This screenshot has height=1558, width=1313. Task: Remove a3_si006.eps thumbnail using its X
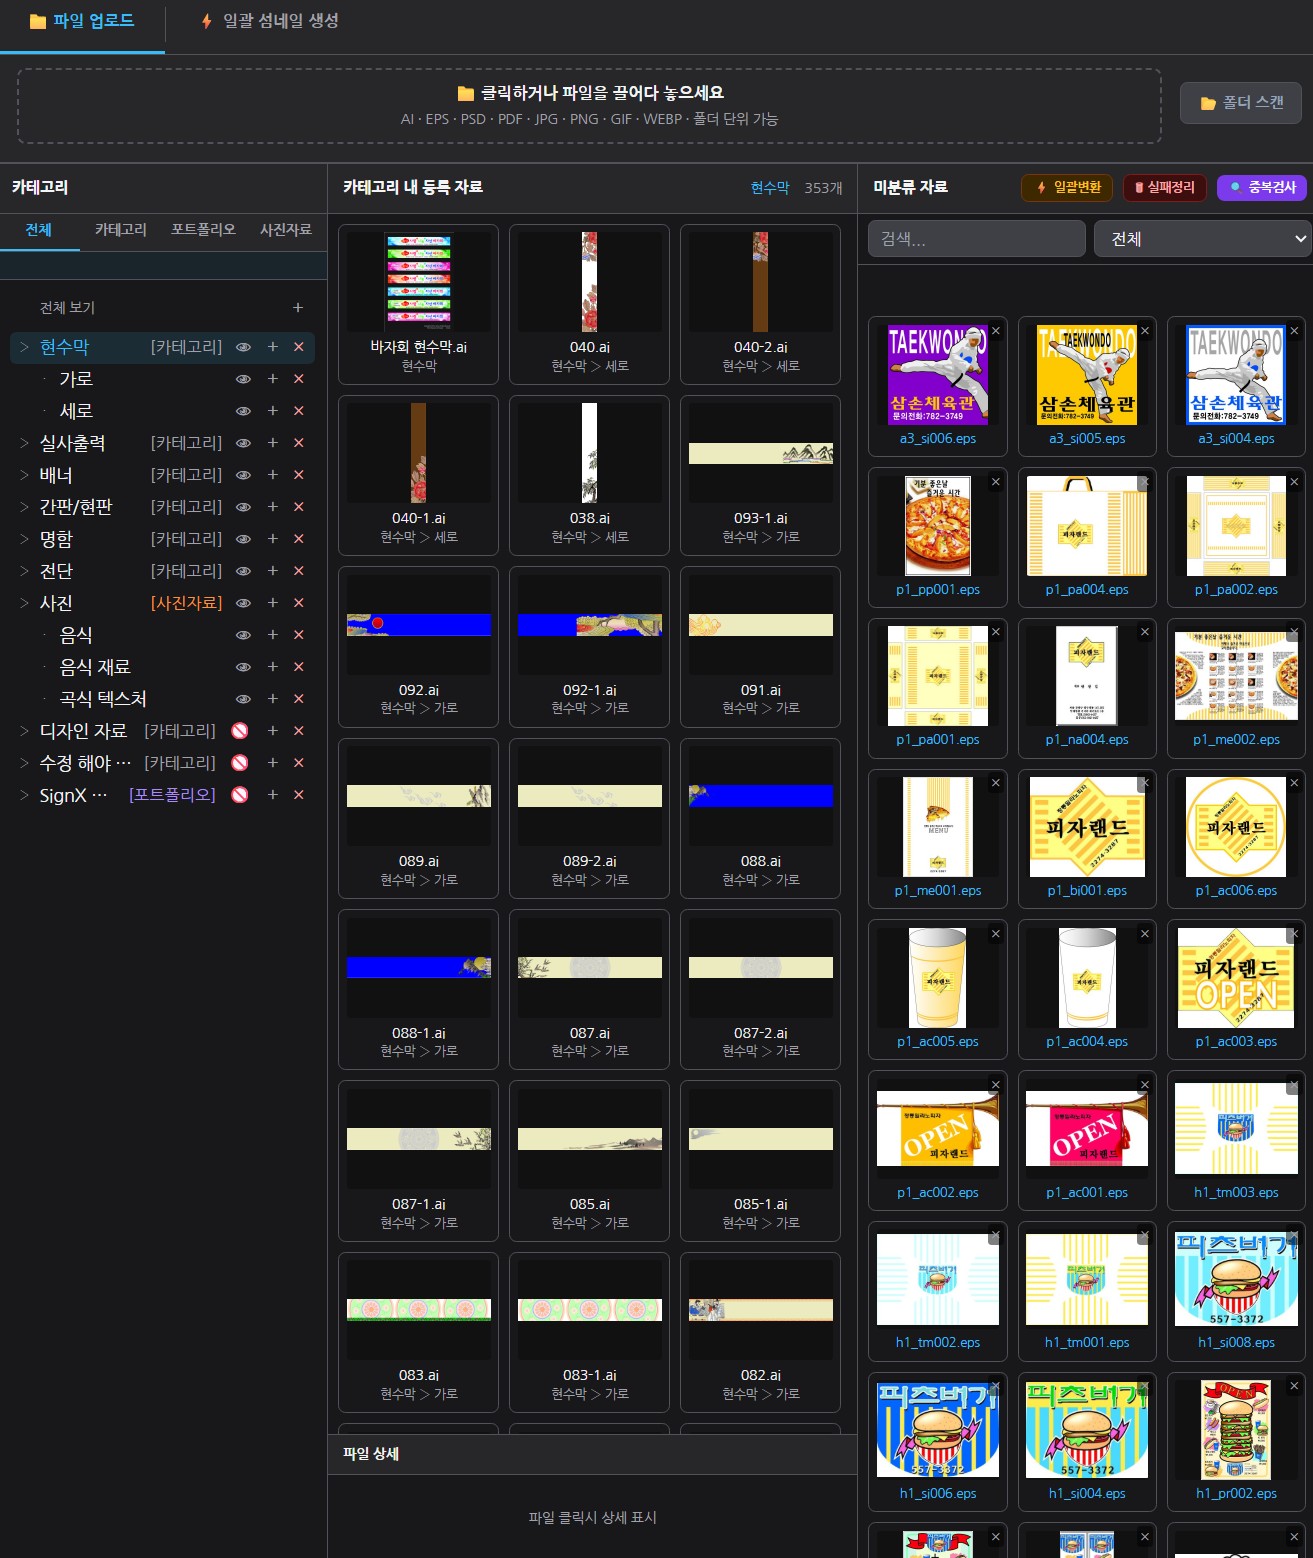tap(995, 331)
